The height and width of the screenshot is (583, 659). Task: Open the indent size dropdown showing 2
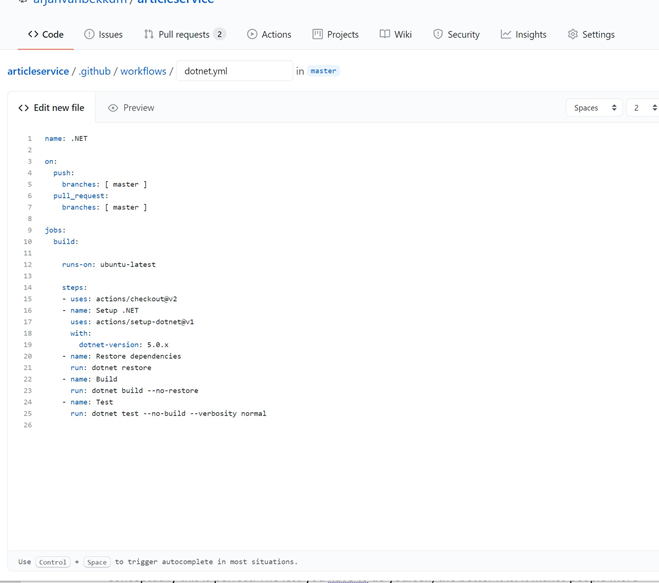644,108
